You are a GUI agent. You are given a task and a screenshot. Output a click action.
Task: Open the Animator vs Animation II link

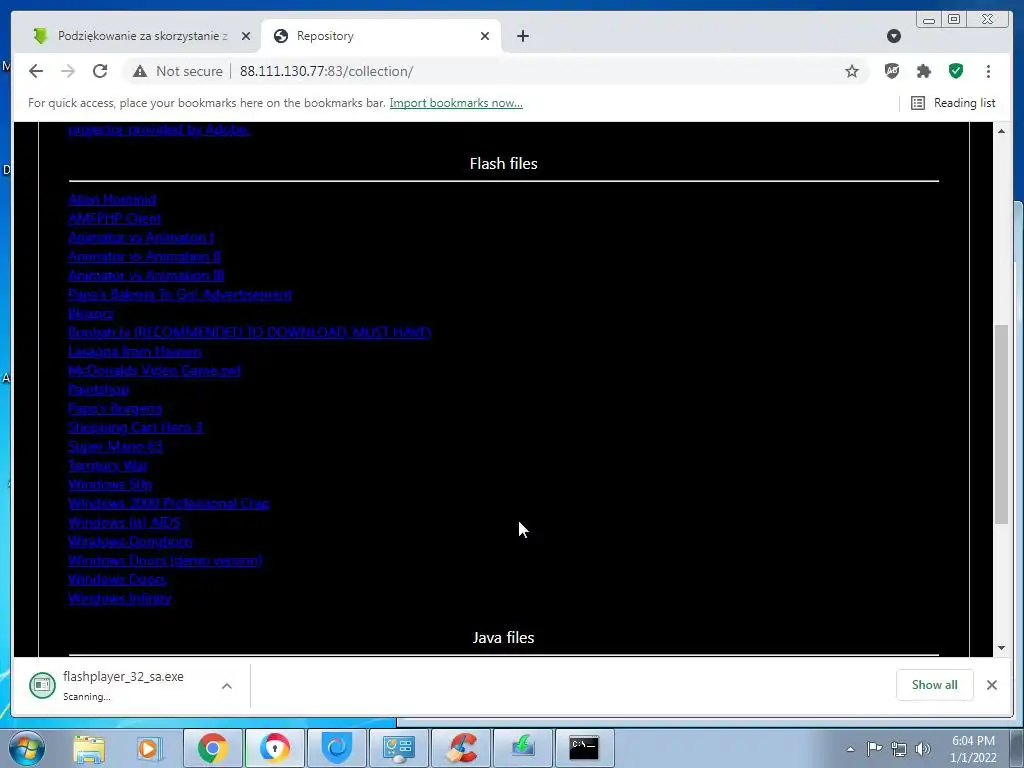coord(144,256)
